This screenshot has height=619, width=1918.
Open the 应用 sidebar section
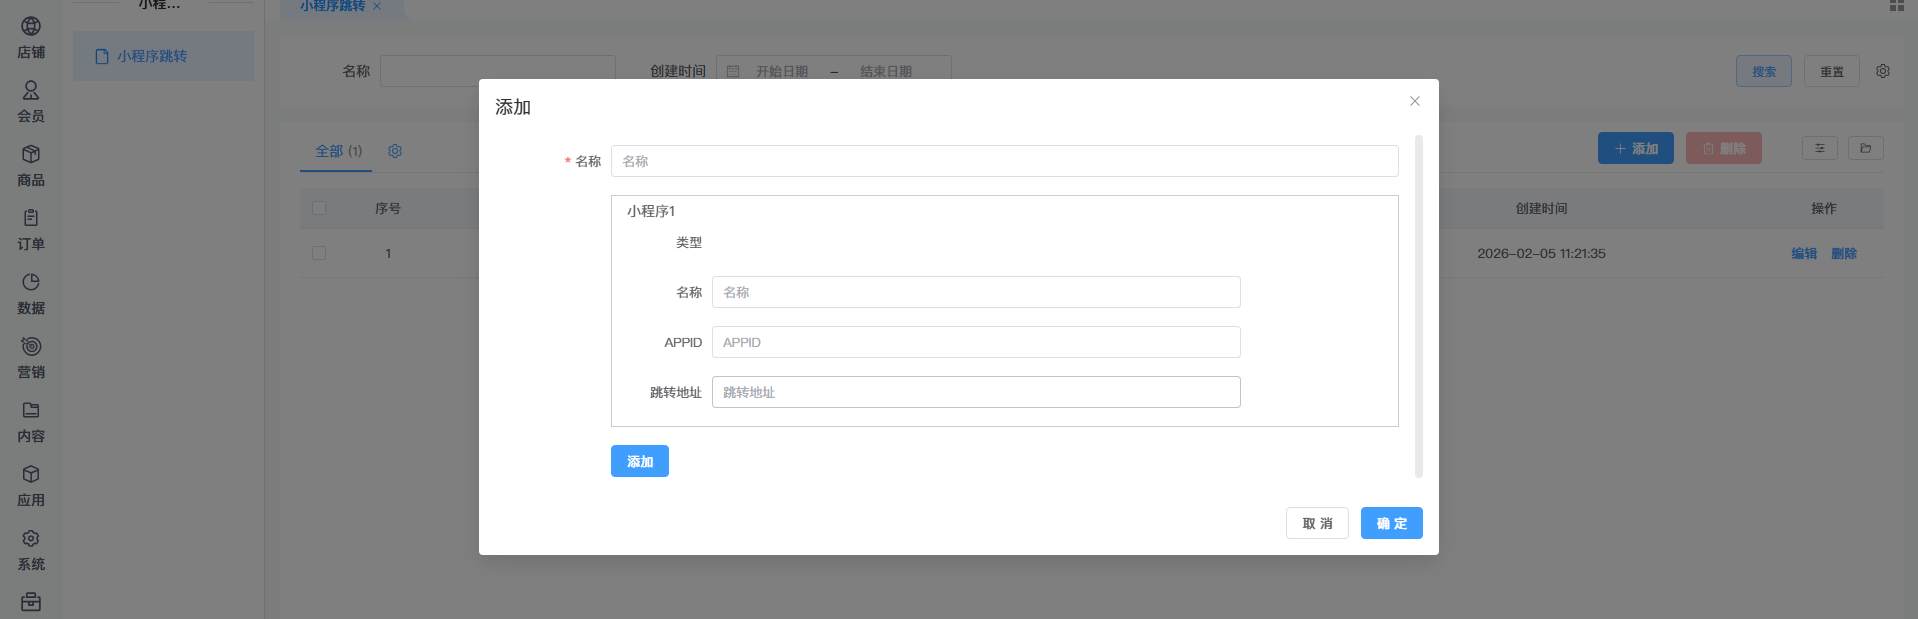click(x=31, y=486)
